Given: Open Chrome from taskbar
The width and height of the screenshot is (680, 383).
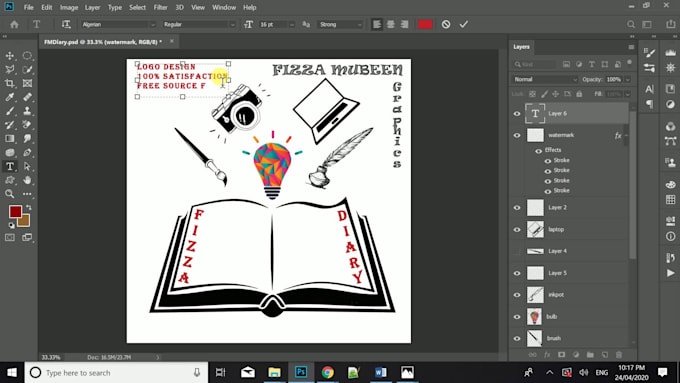Looking at the screenshot, I should click(x=327, y=373).
